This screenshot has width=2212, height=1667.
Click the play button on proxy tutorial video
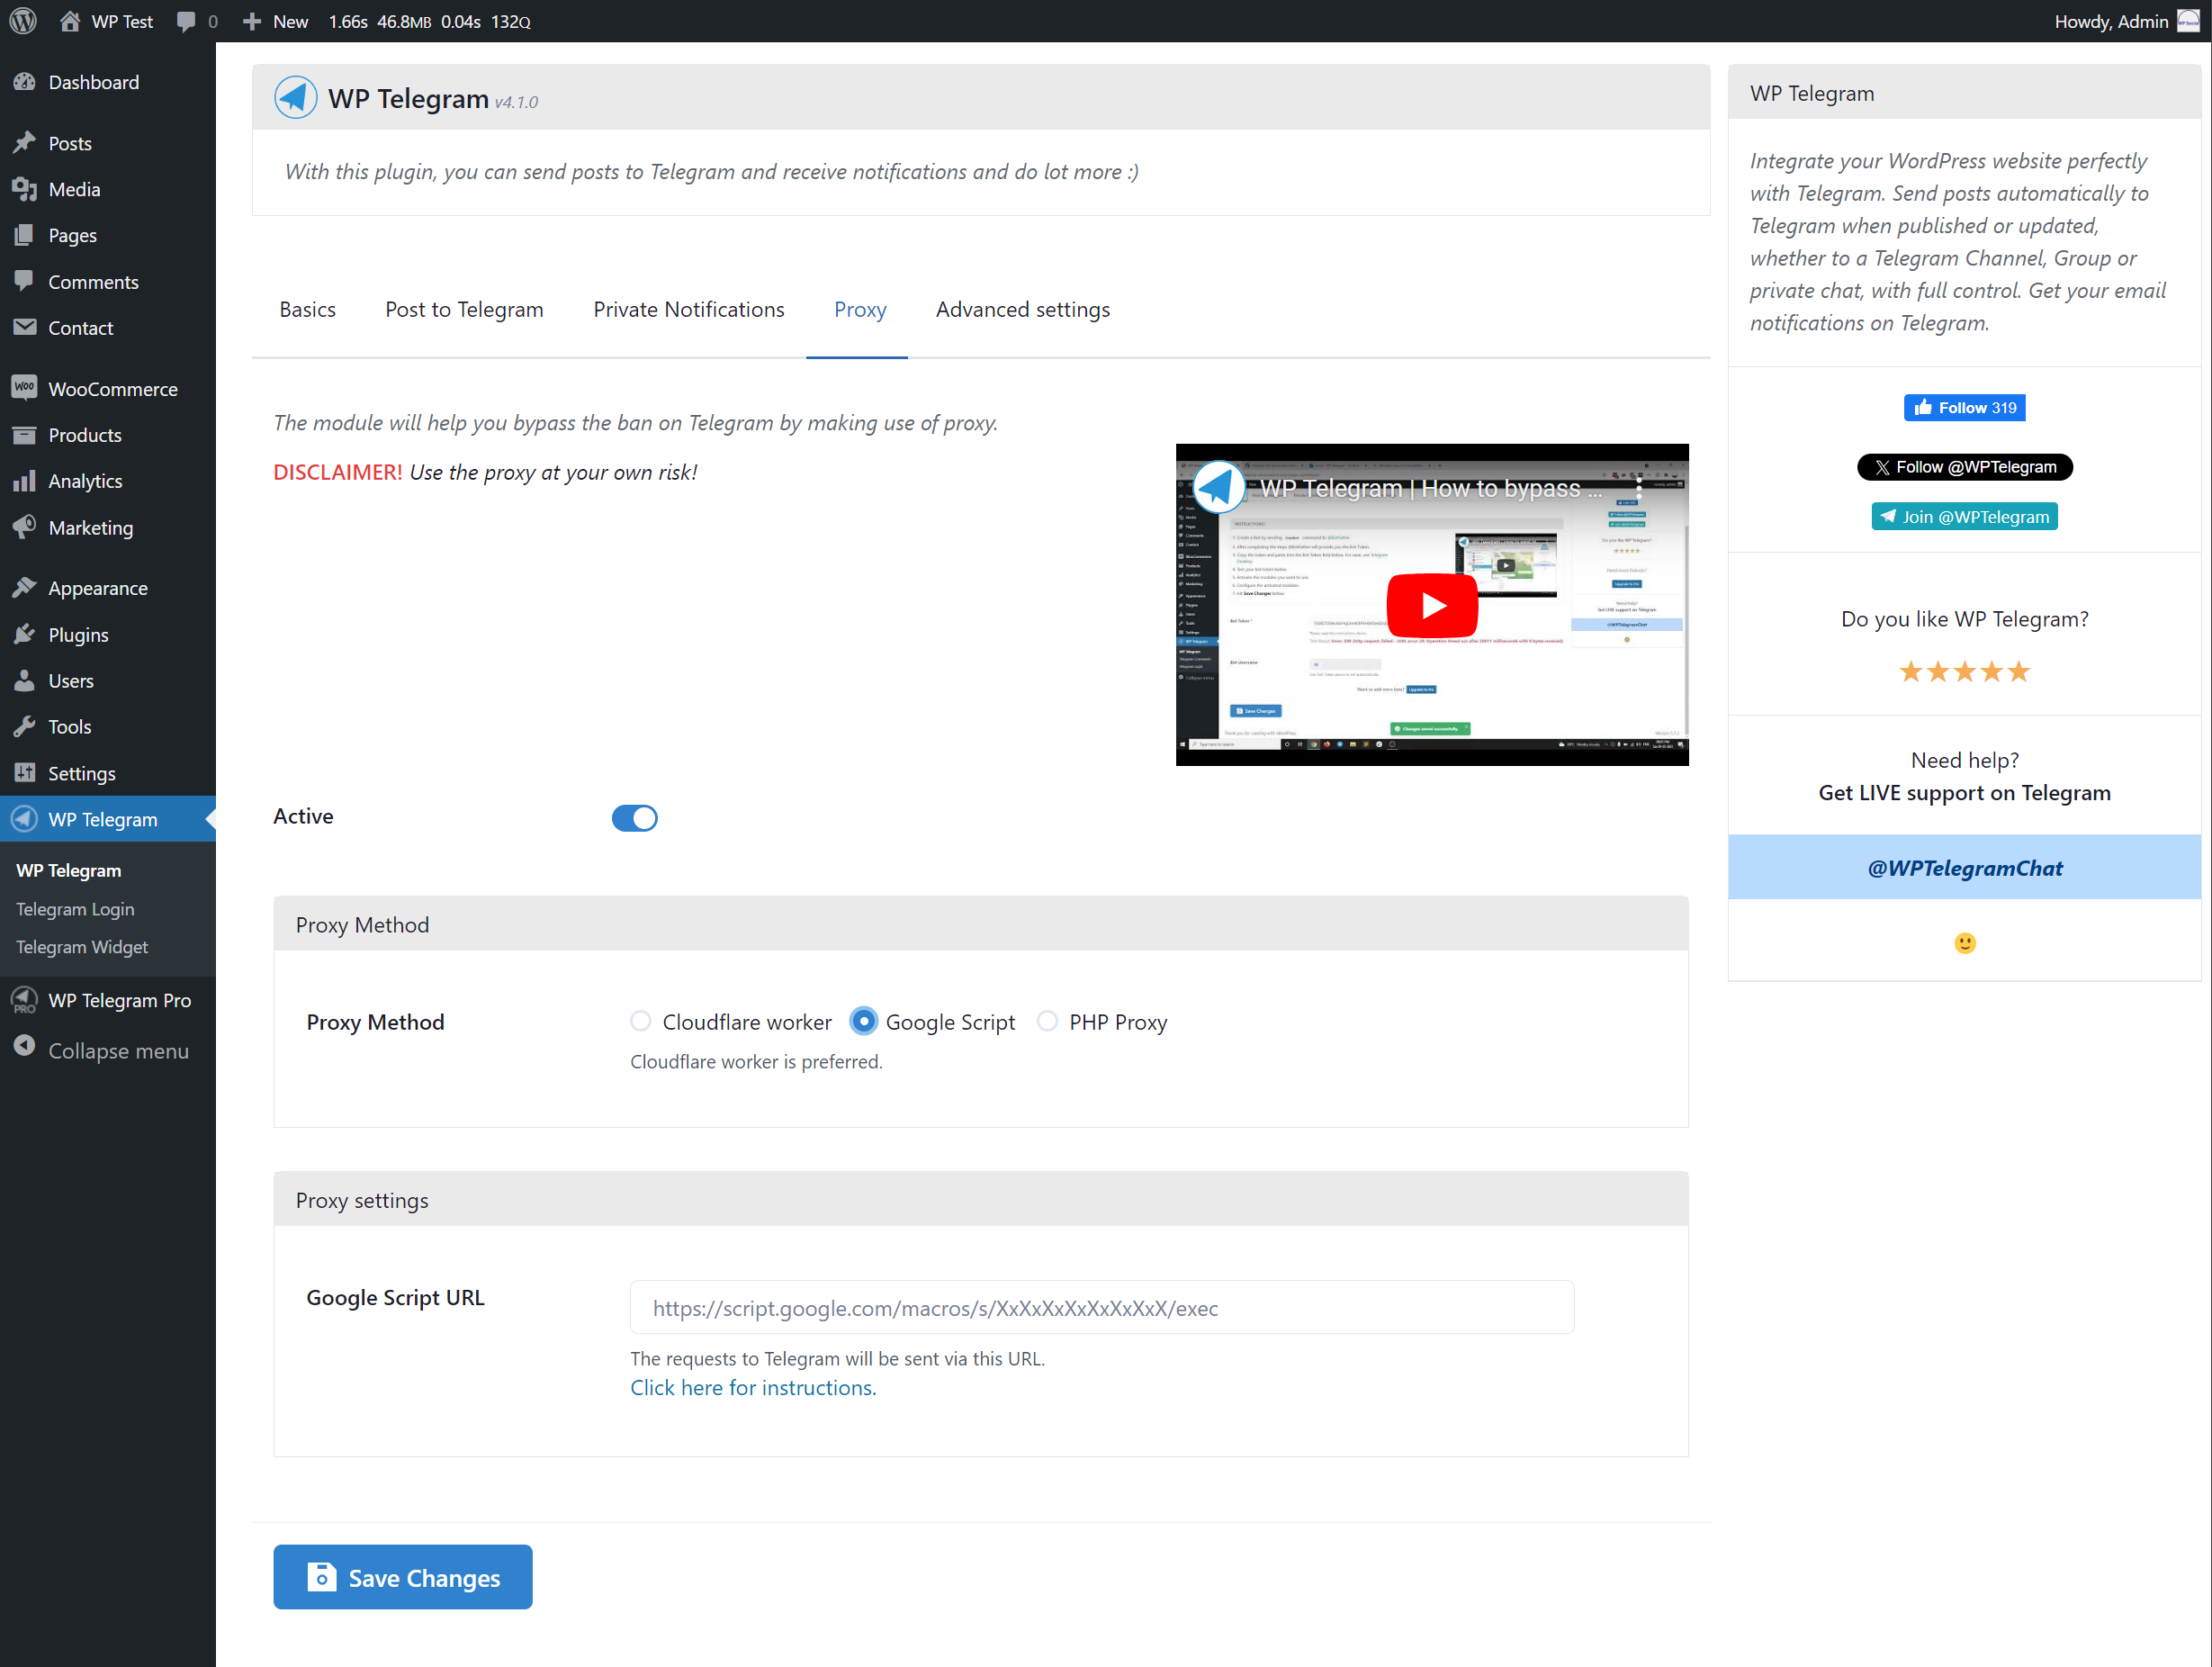[x=1434, y=604]
